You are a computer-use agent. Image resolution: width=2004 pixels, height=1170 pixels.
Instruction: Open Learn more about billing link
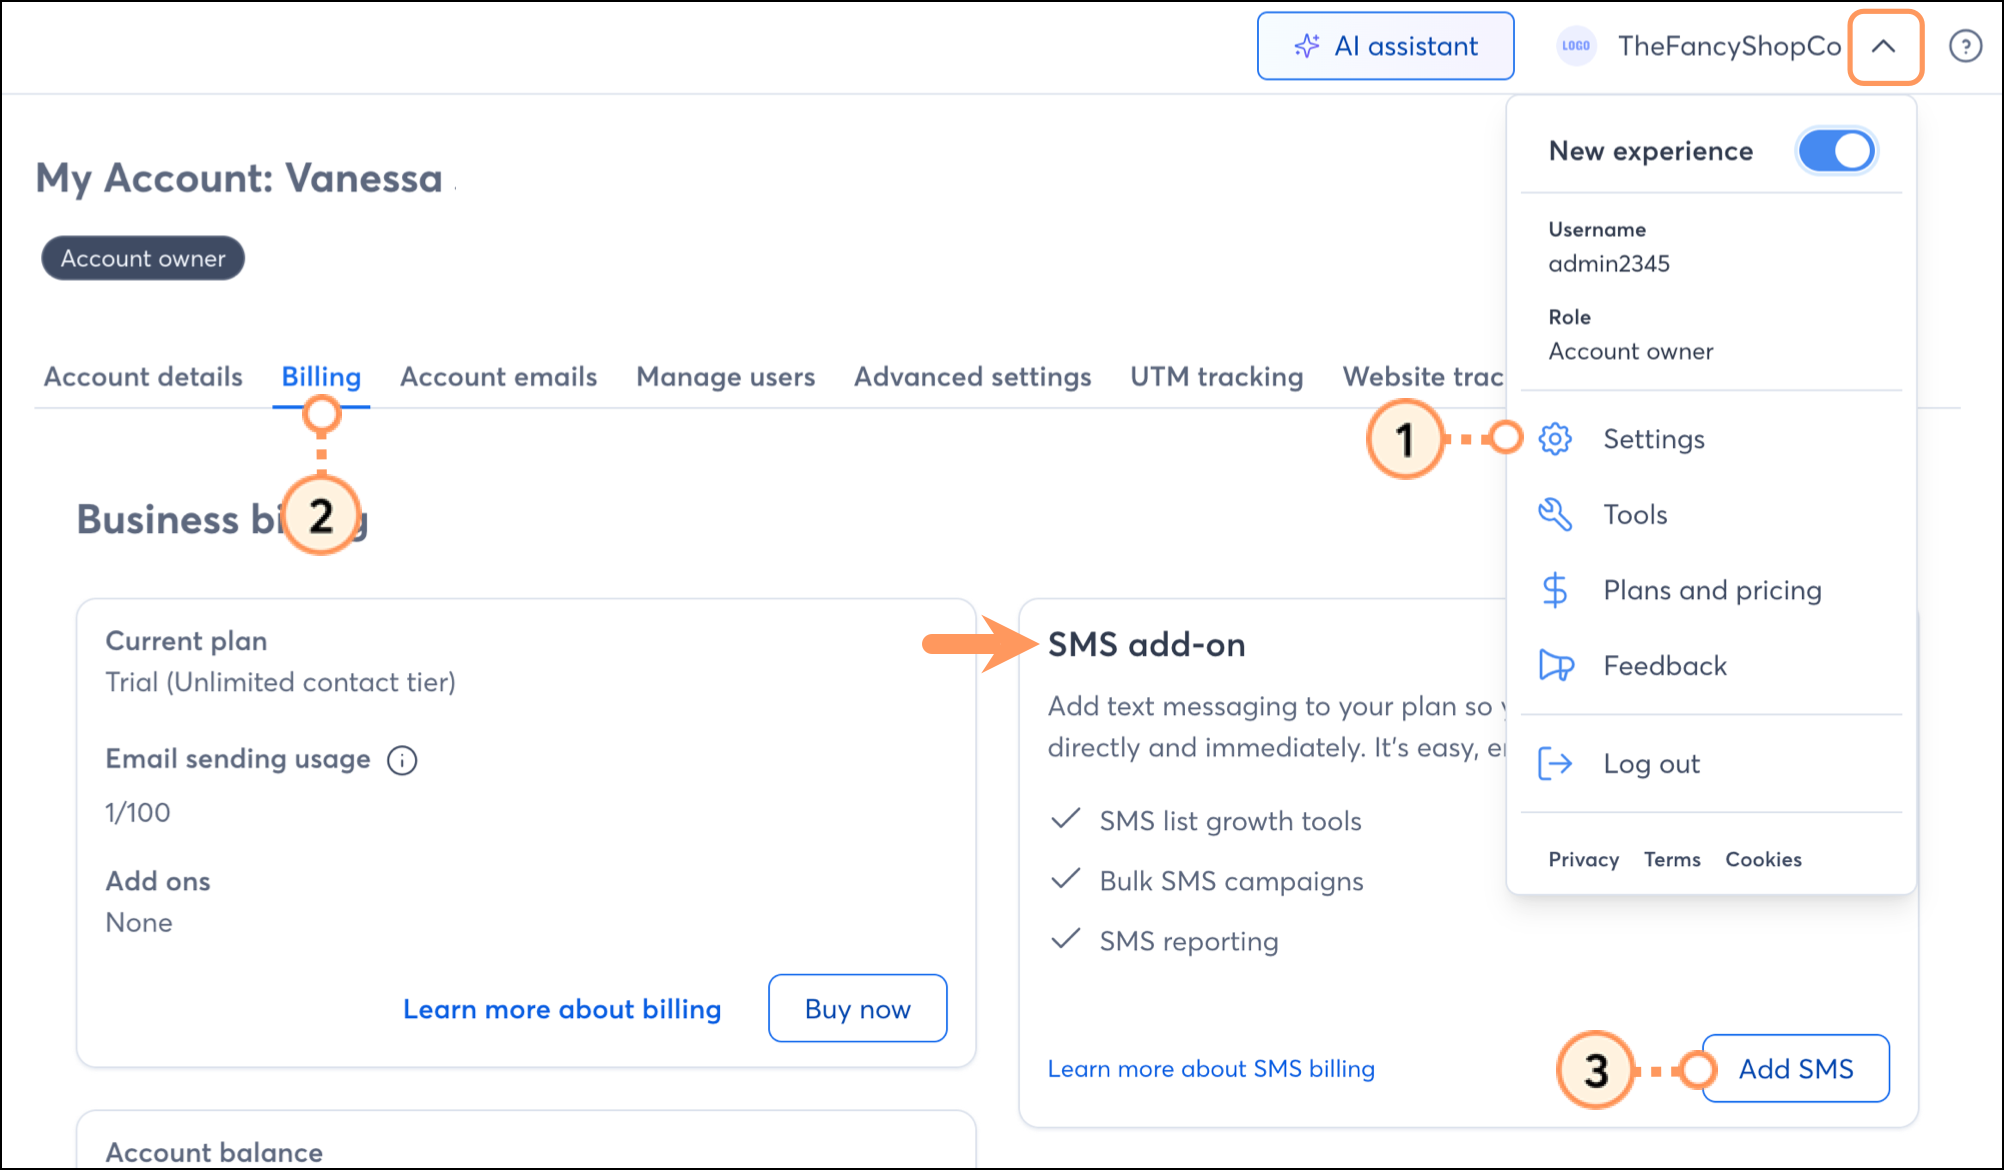pyautogui.click(x=562, y=1009)
